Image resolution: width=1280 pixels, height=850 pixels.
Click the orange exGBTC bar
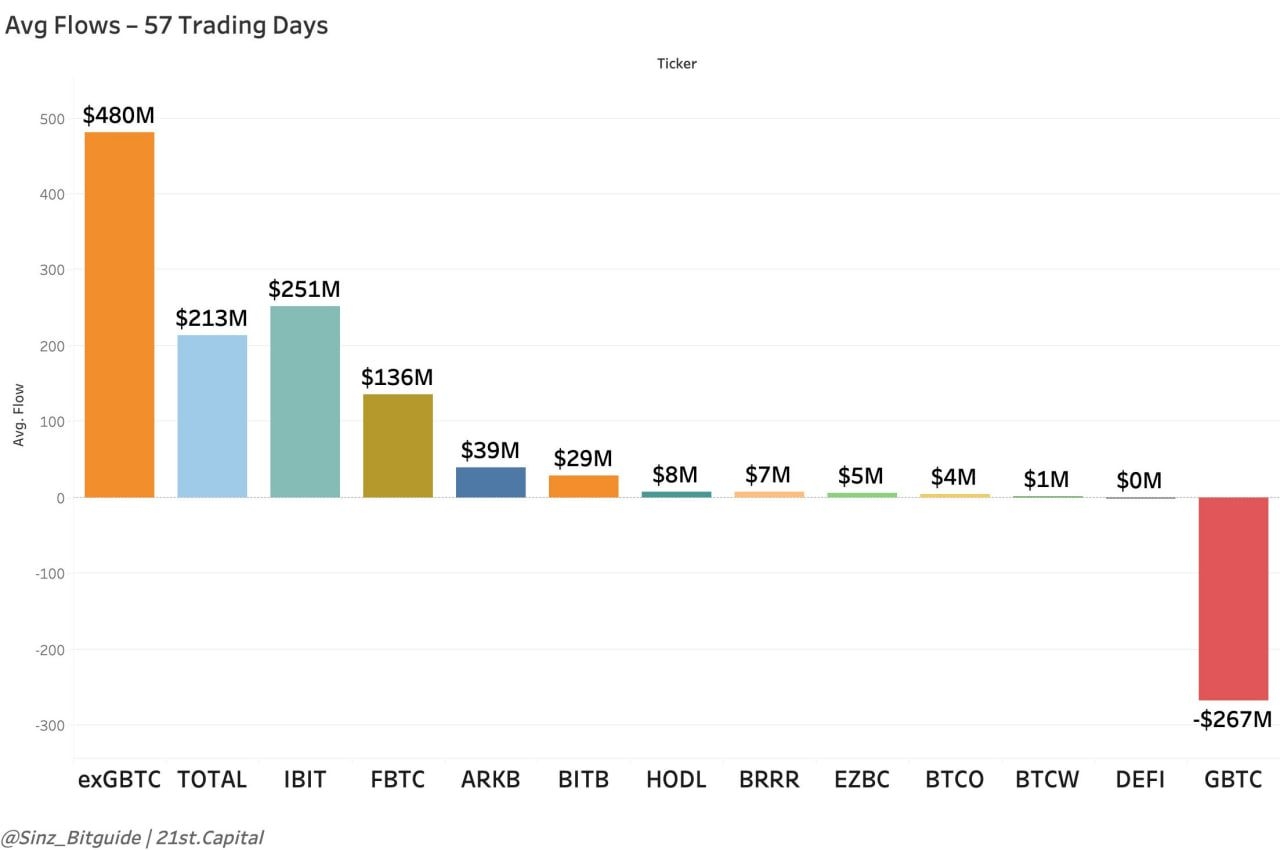(119, 314)
